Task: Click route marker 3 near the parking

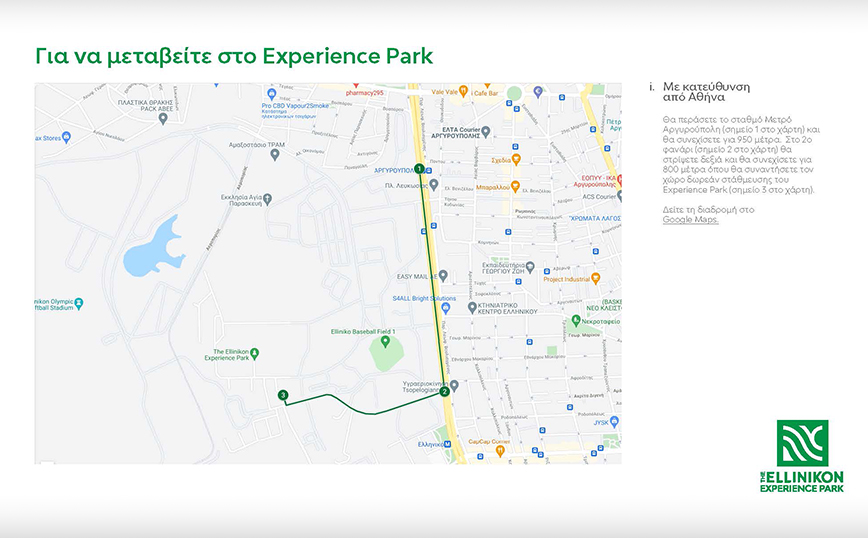Action: [x=283, y=396]
